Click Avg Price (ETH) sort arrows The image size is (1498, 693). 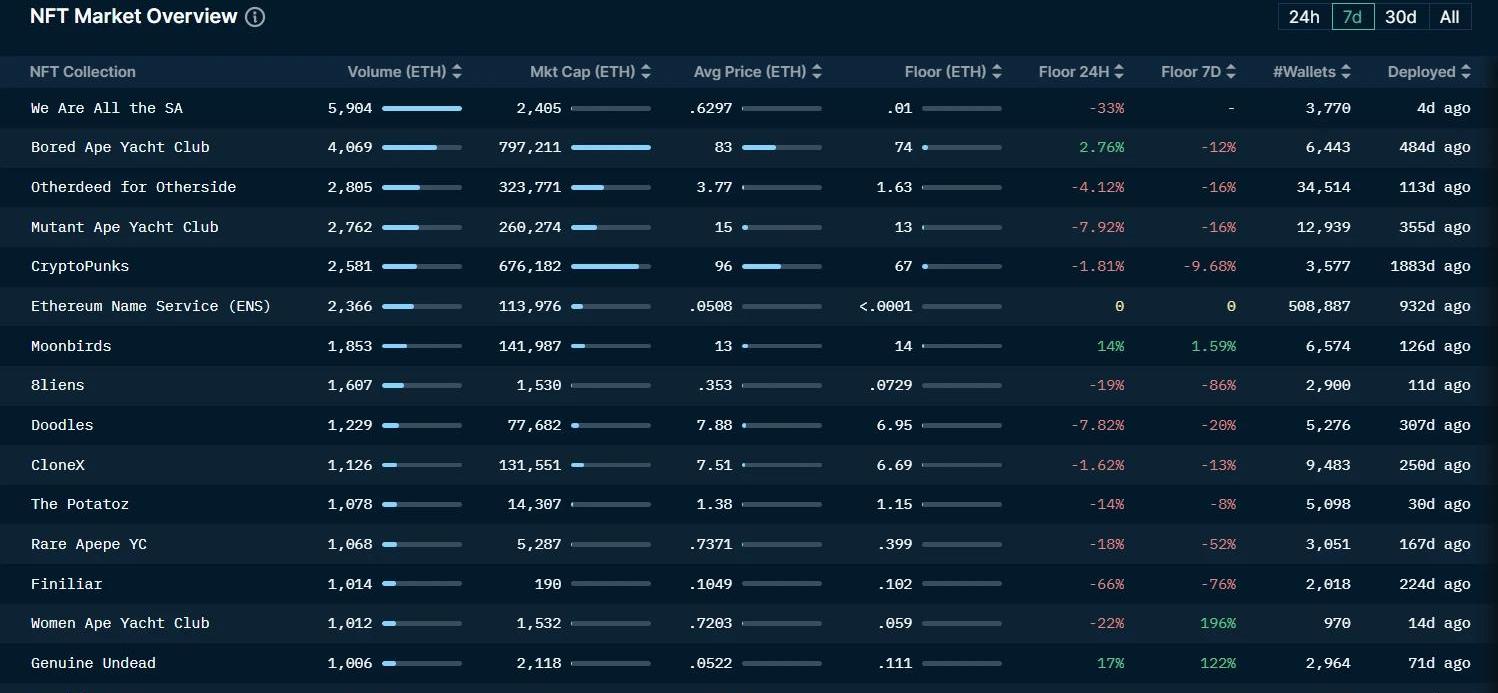[817, 72]
